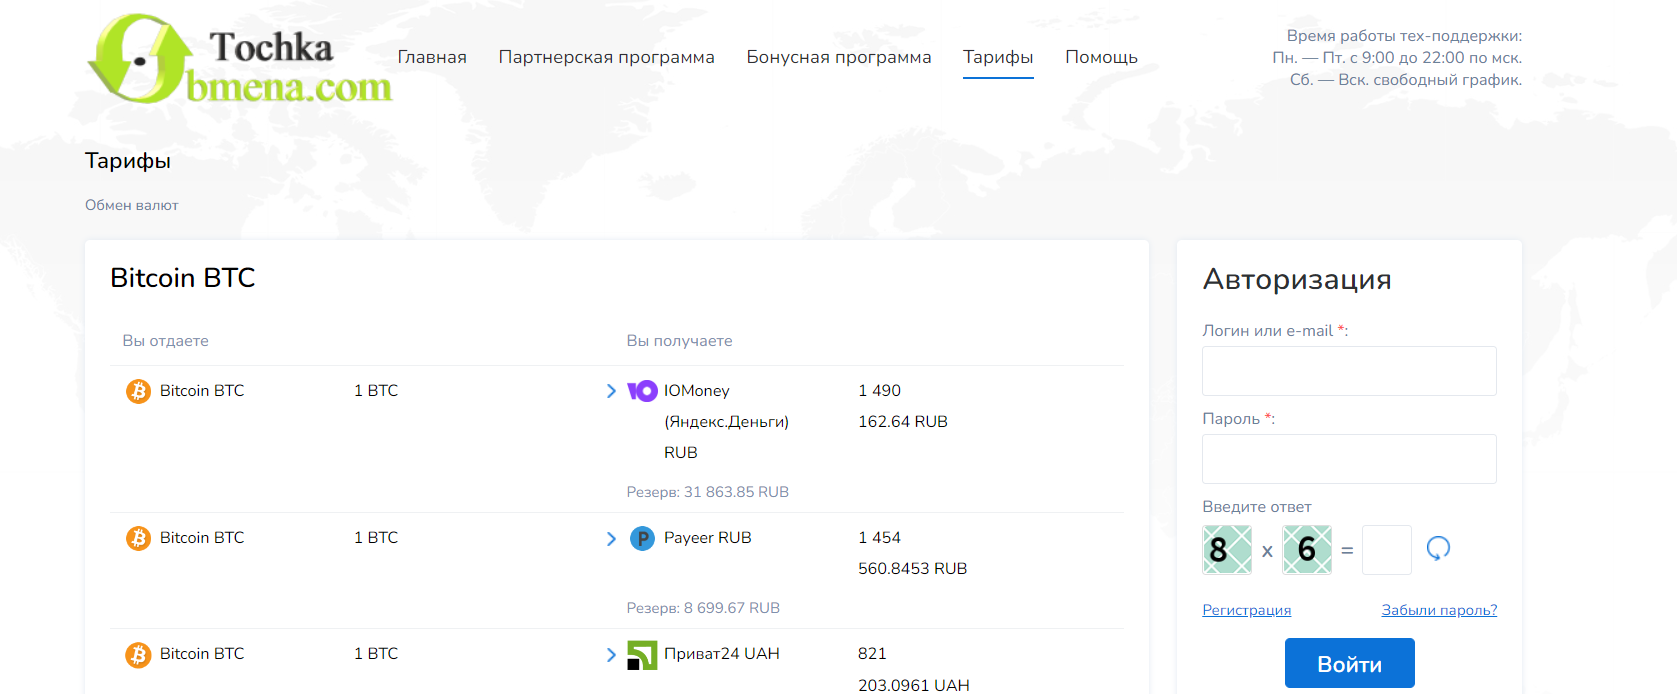Click IOMoney (Яндекс.Деньги) RUB label
This screenshot has height=694, width=1677.
tap(726, 421)
